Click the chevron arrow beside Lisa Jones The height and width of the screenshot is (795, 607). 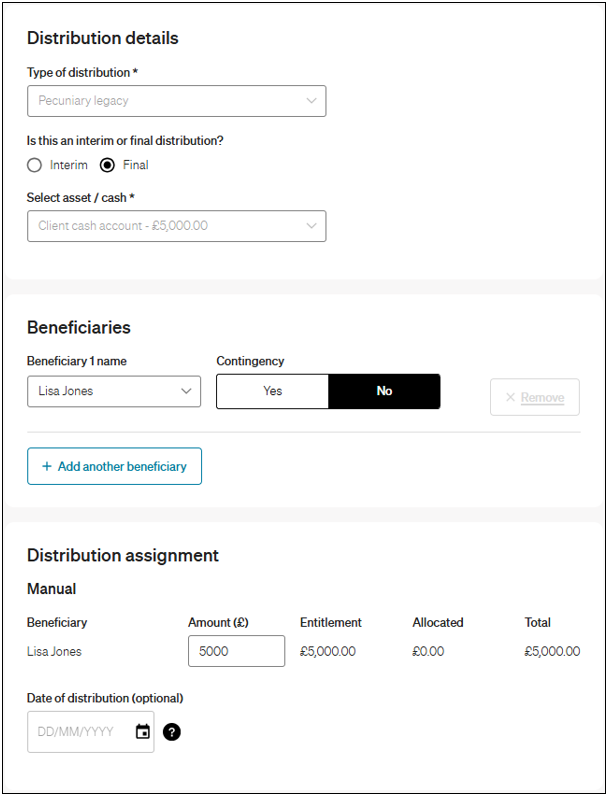186,391
